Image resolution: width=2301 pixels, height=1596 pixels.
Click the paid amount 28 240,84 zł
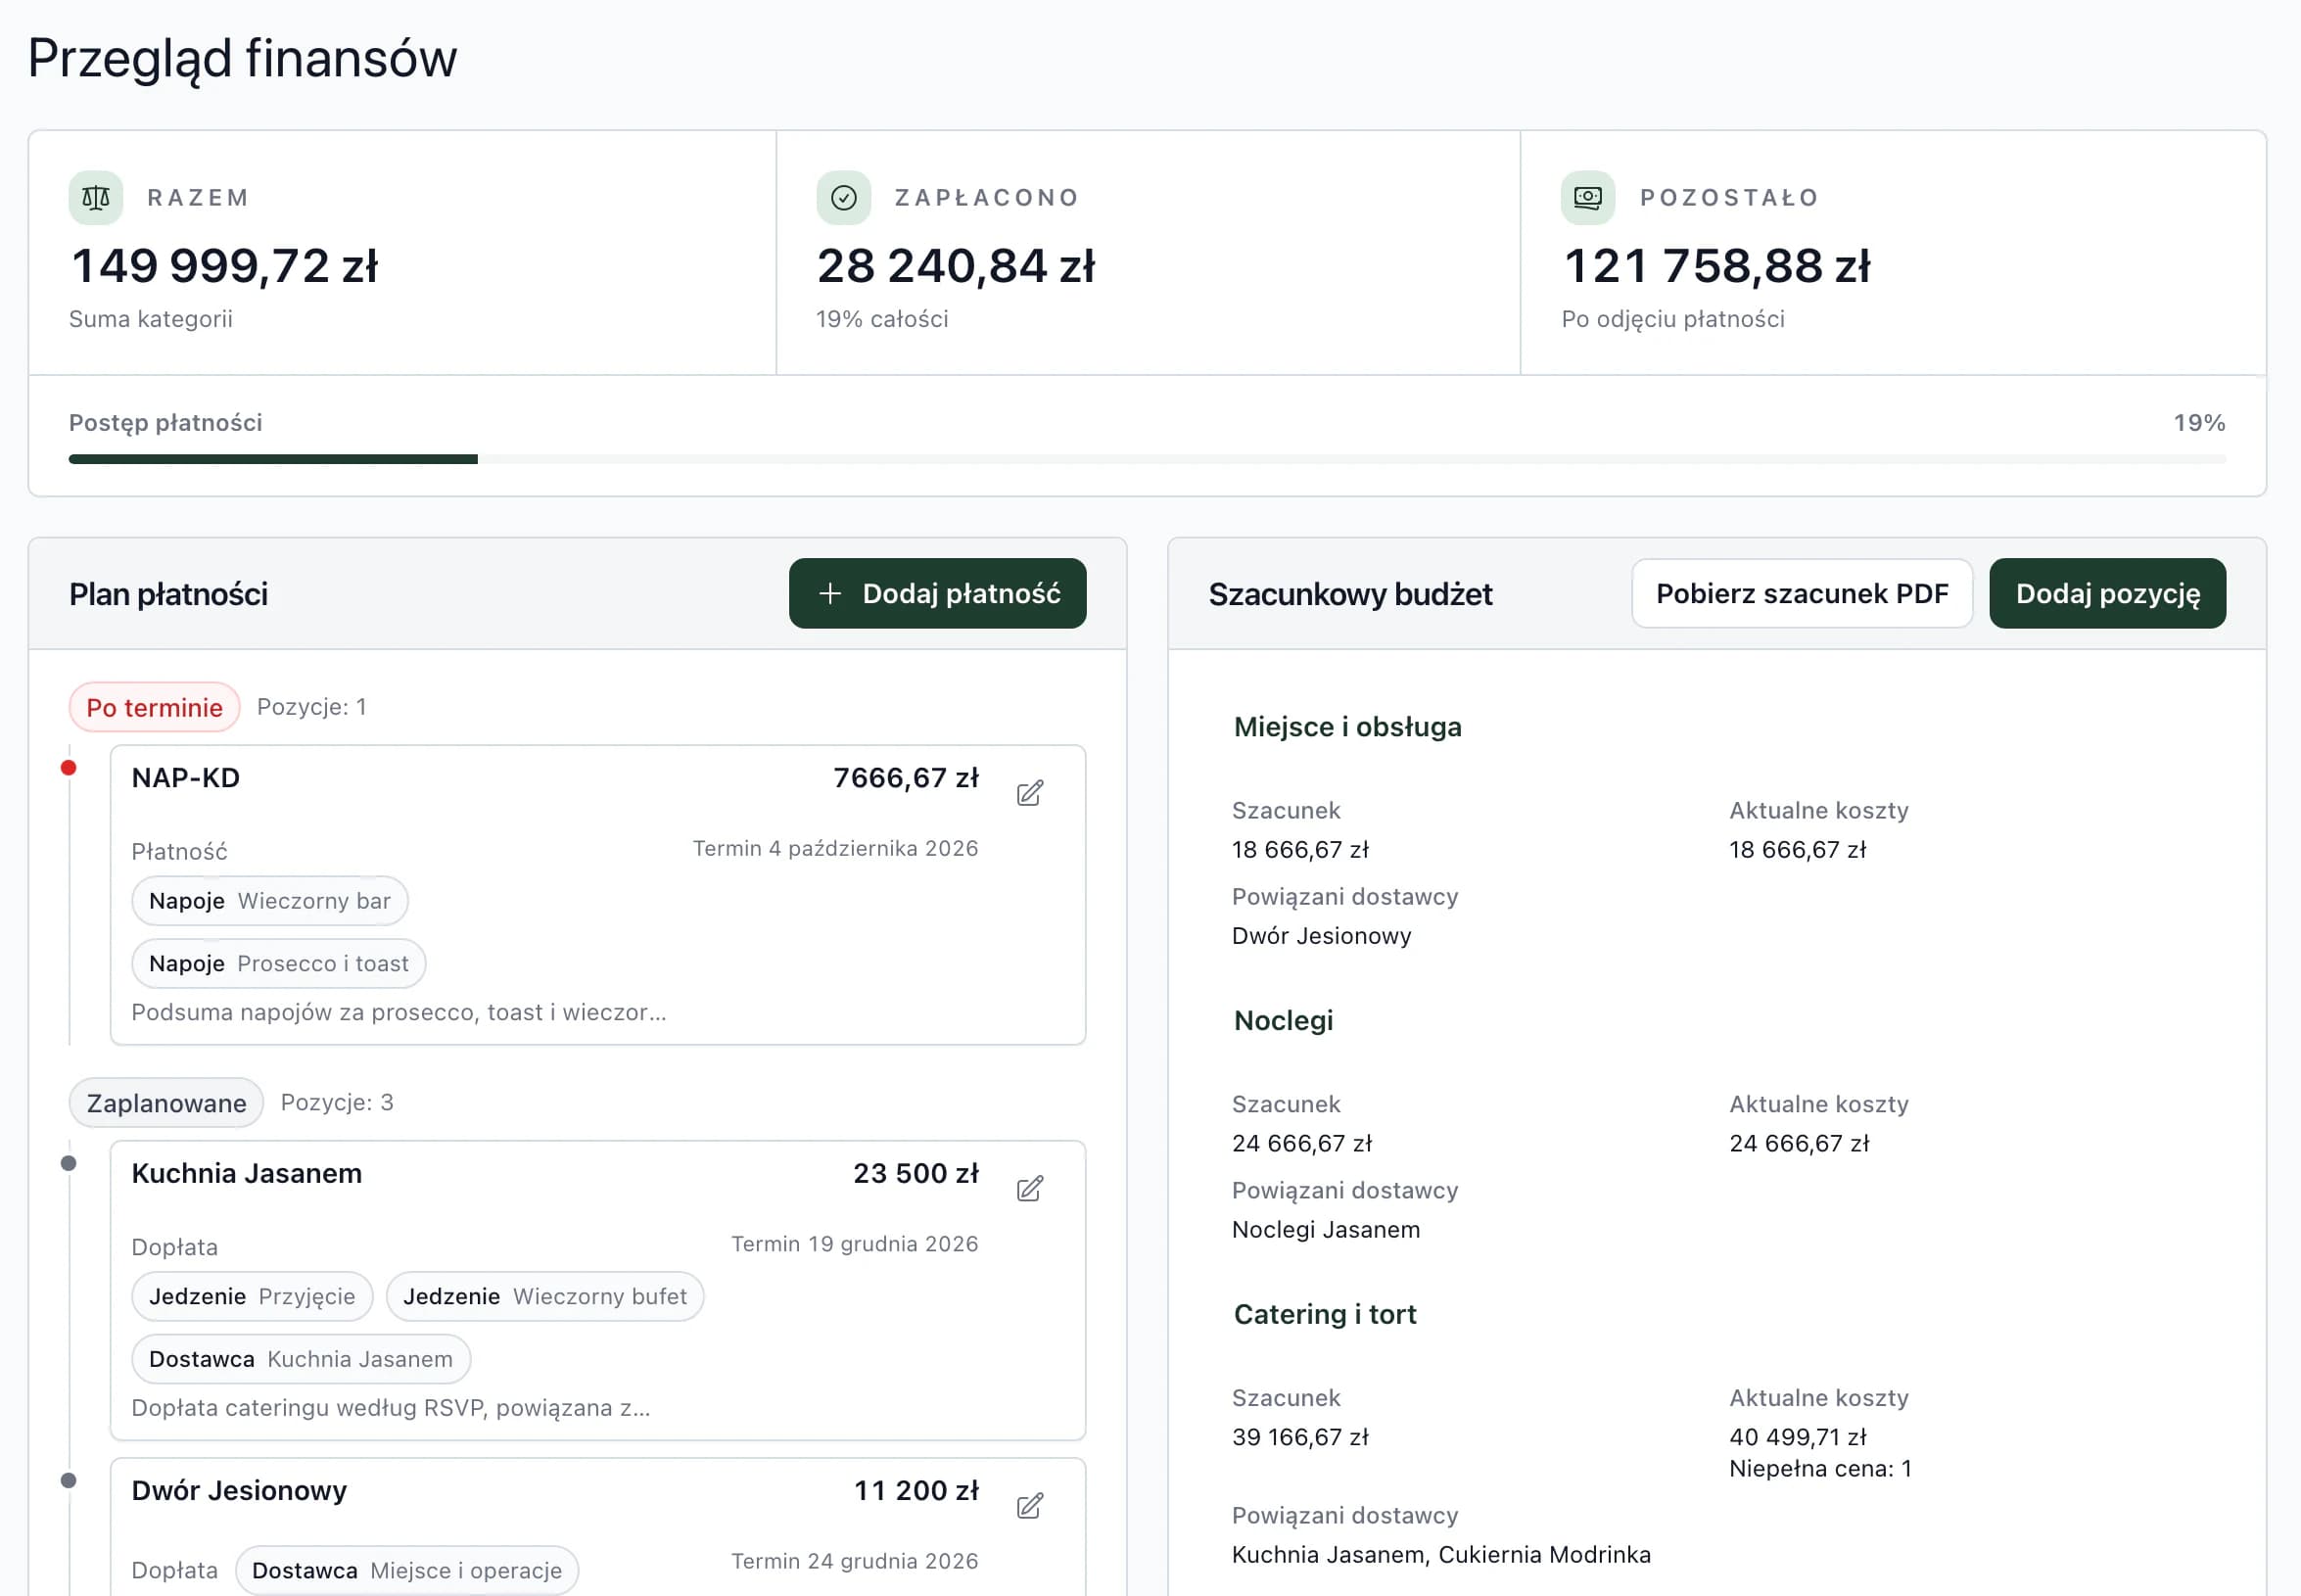(x=955, y=266)
